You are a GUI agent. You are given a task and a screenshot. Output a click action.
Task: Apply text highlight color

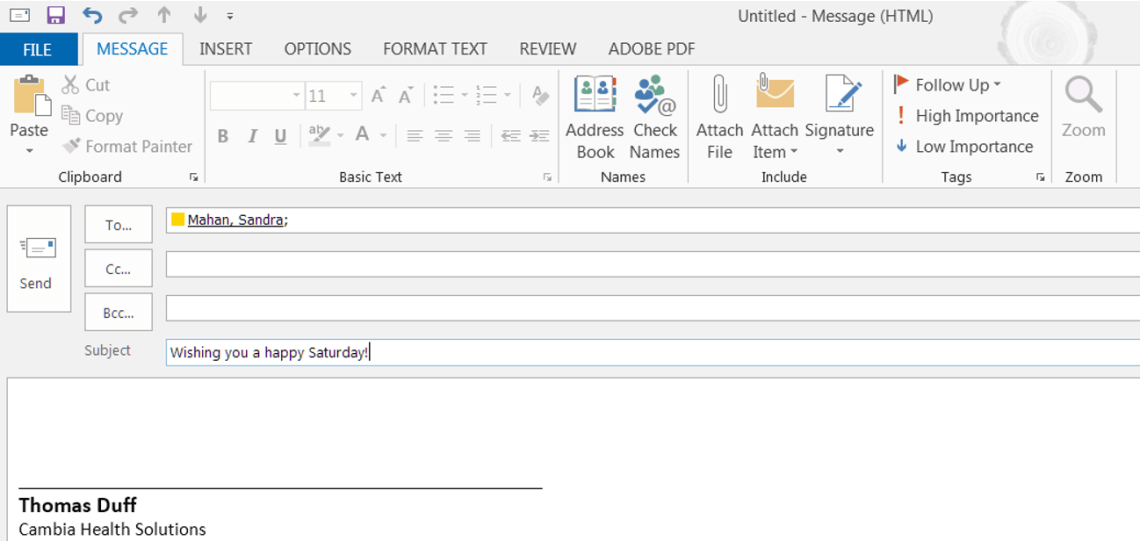pos(319,135)
